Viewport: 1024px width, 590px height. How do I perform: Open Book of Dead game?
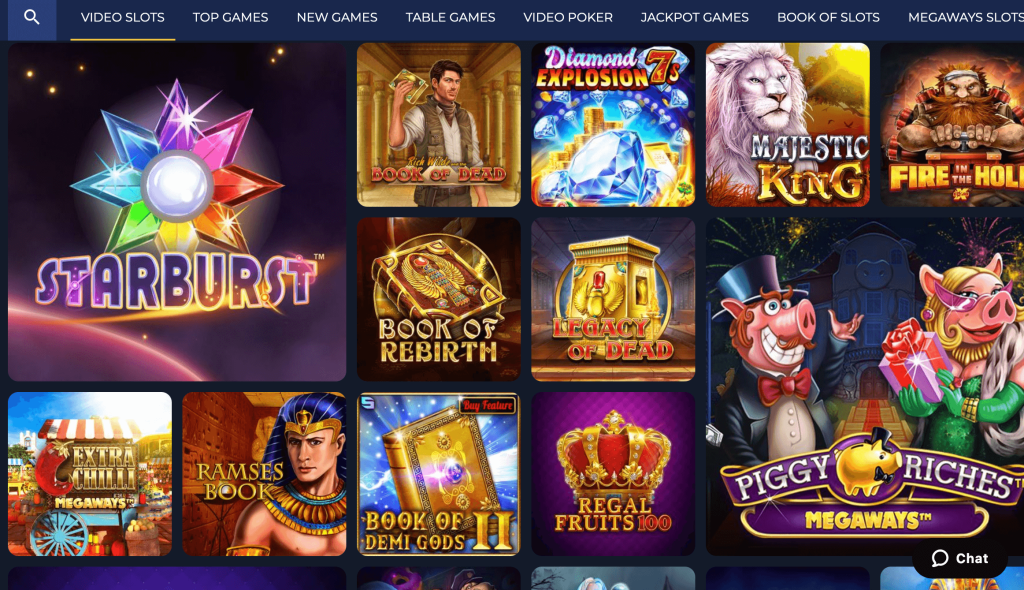(x=439, y=125)
